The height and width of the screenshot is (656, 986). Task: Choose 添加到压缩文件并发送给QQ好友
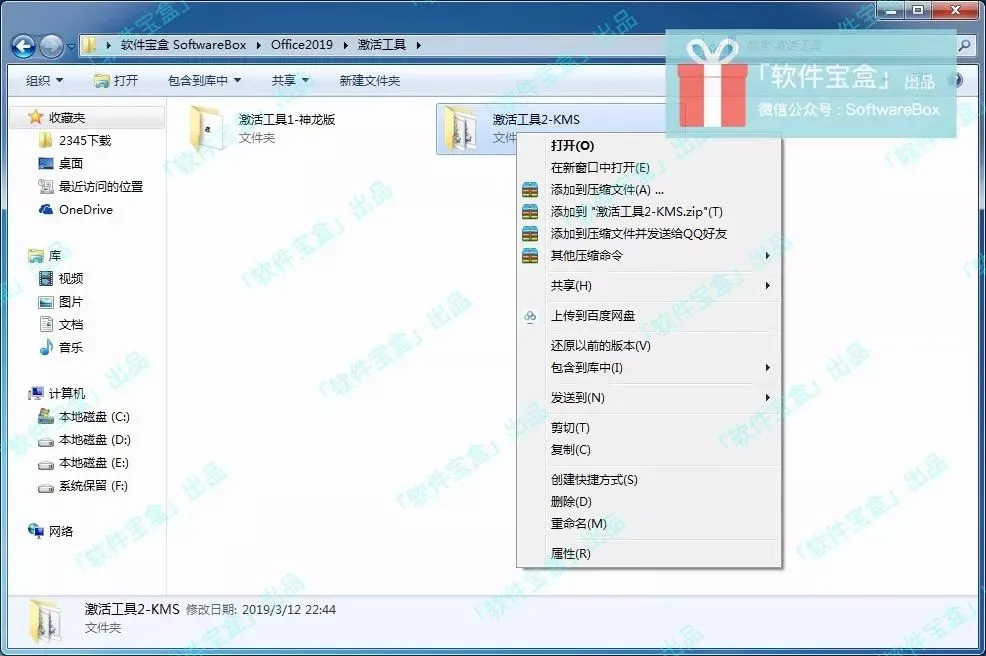click(x=648, y=234)
